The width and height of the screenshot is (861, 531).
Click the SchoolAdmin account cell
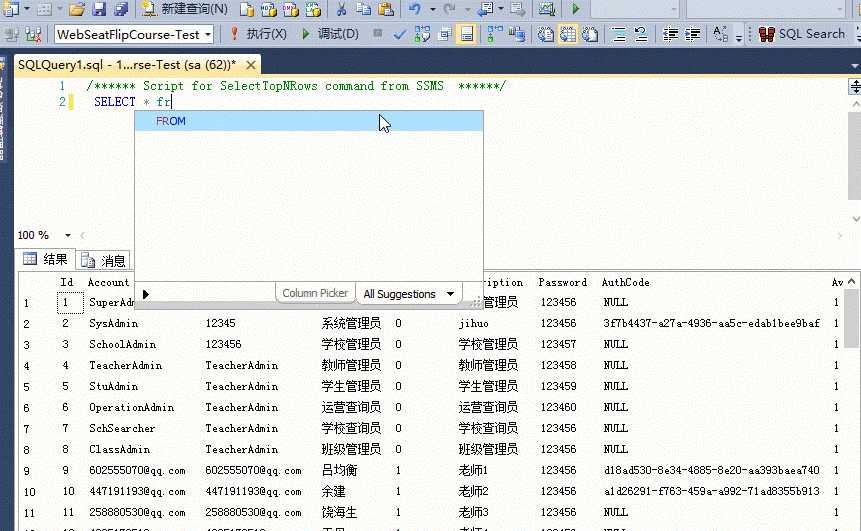pyautogui.click(x=122, y=344)
